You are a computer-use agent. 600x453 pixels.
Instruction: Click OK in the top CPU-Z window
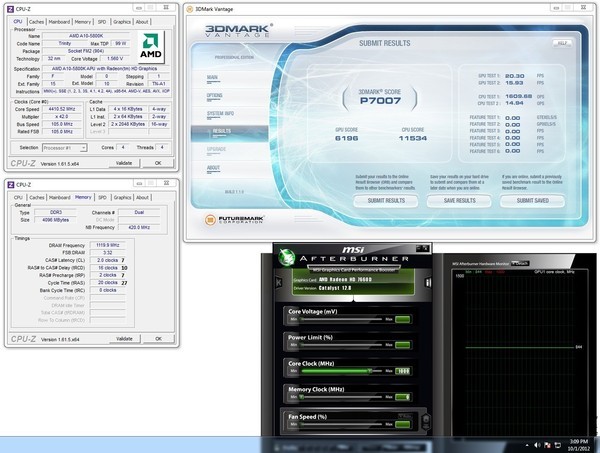click(158, 163)
